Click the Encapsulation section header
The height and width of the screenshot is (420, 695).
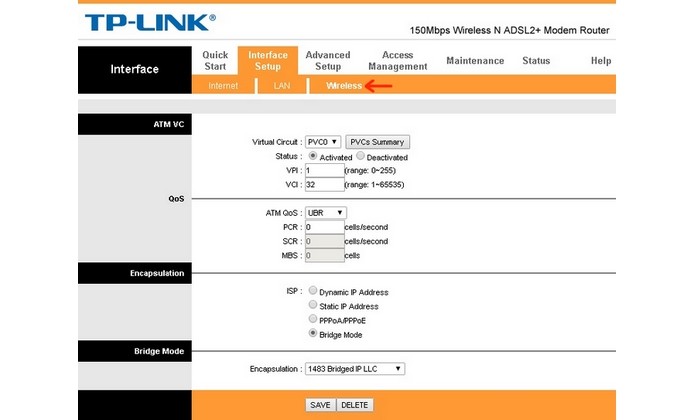click(135, 273)
